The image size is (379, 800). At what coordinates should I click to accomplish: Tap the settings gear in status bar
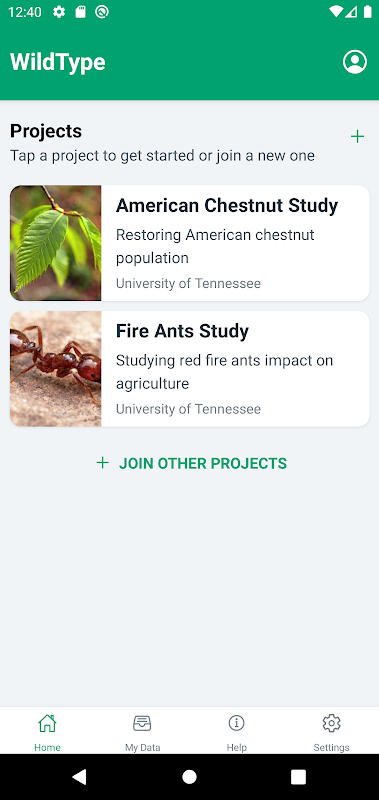pos(59,12)
